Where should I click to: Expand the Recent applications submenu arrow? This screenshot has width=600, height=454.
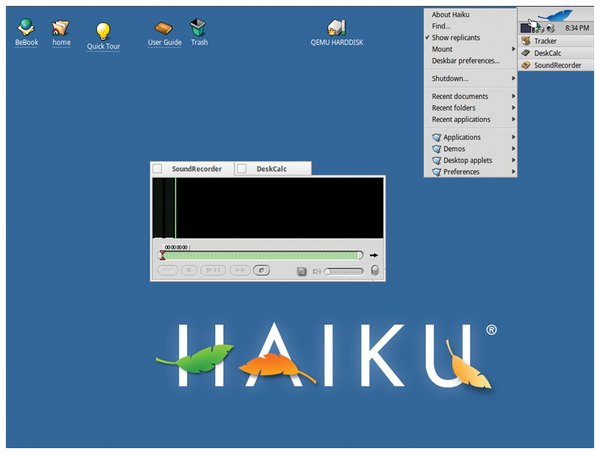514,119
